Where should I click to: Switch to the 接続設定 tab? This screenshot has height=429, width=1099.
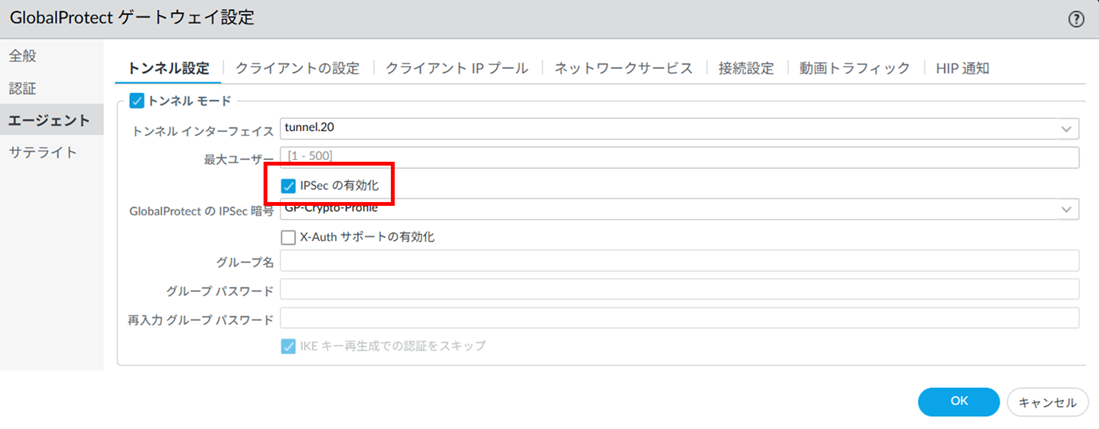(x=746, y=68)
